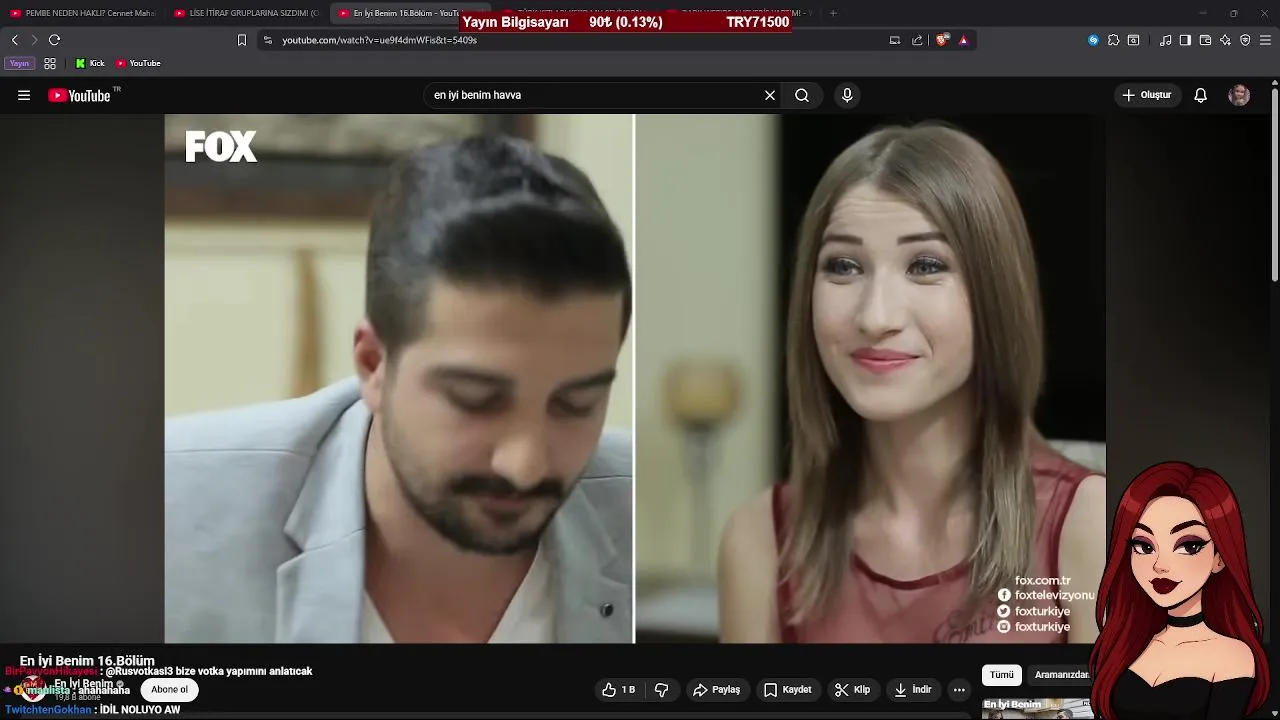1280x720 pixels.
Task: Go forward to the next page
Action: point(33,40)
